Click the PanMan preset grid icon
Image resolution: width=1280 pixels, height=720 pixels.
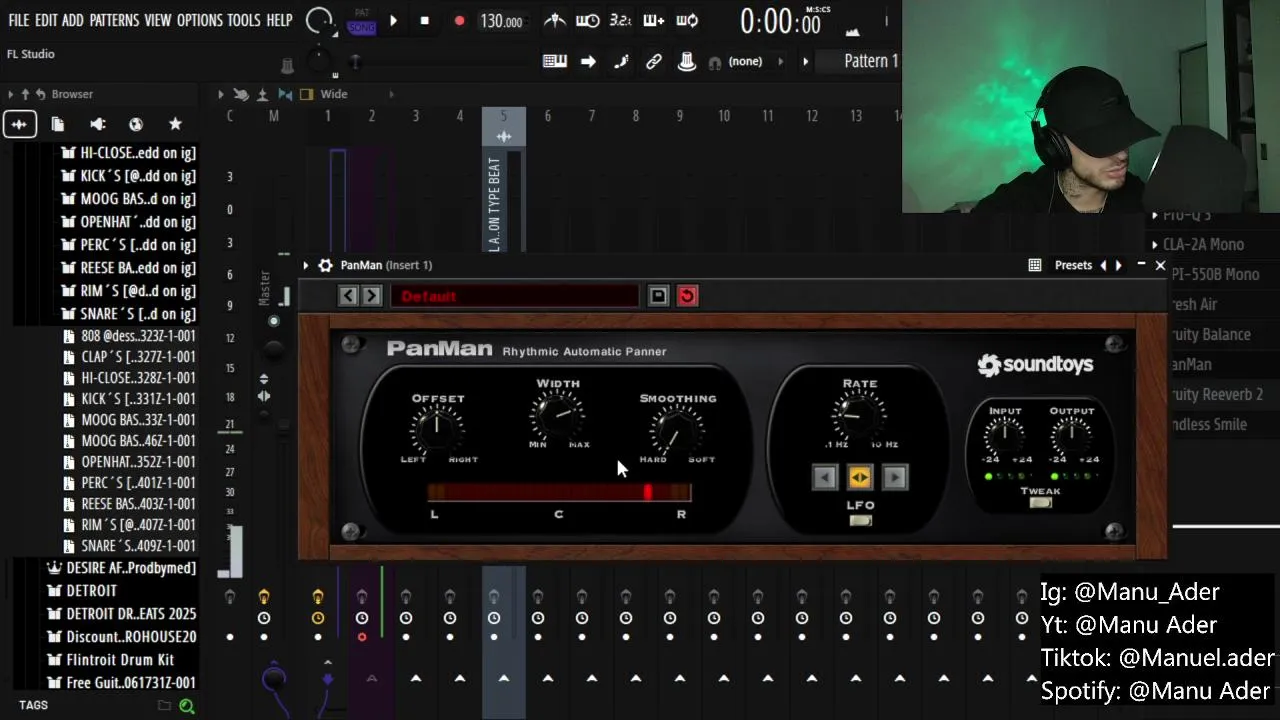coord(1035,265)
